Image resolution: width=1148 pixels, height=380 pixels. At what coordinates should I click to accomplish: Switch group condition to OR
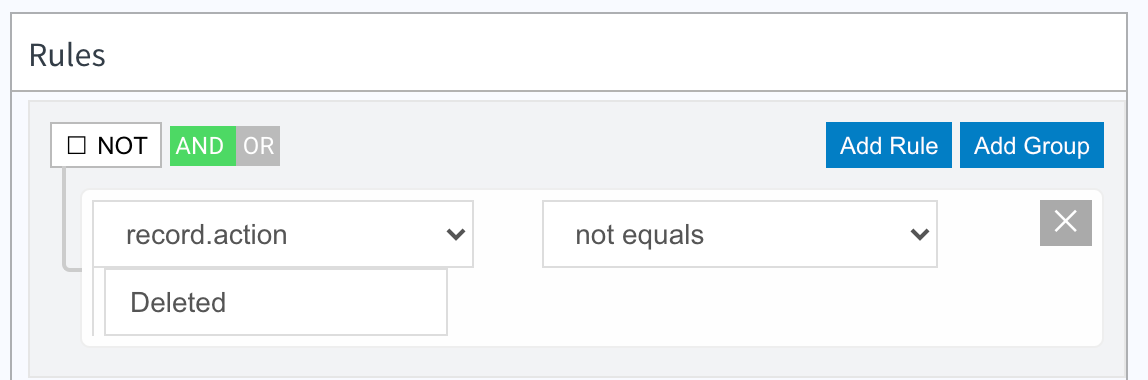[258, 146]
